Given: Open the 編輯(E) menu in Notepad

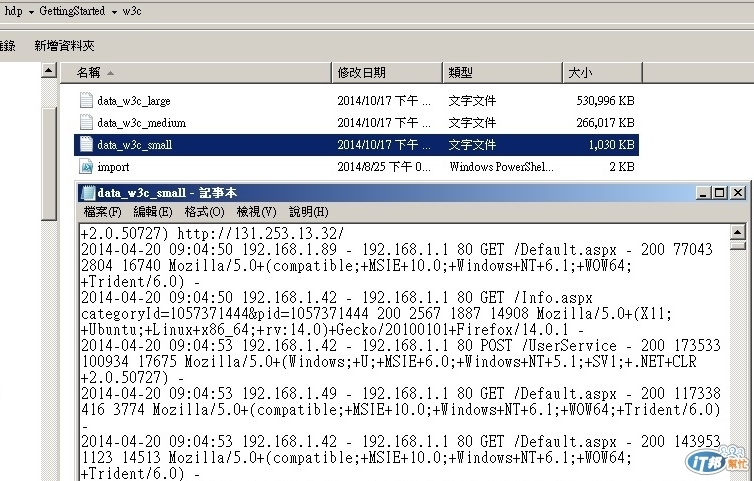Looking at the screenshot, I should (x=153, y=212).
